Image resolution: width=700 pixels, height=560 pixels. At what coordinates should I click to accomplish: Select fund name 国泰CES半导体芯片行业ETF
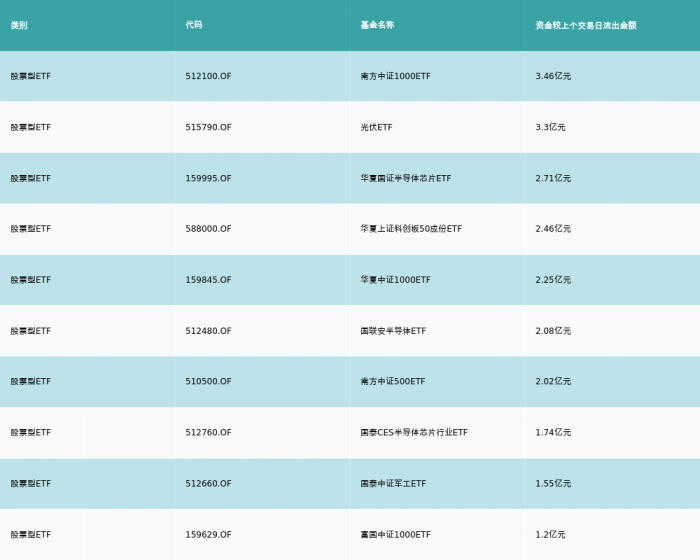[x=414, y=432]
